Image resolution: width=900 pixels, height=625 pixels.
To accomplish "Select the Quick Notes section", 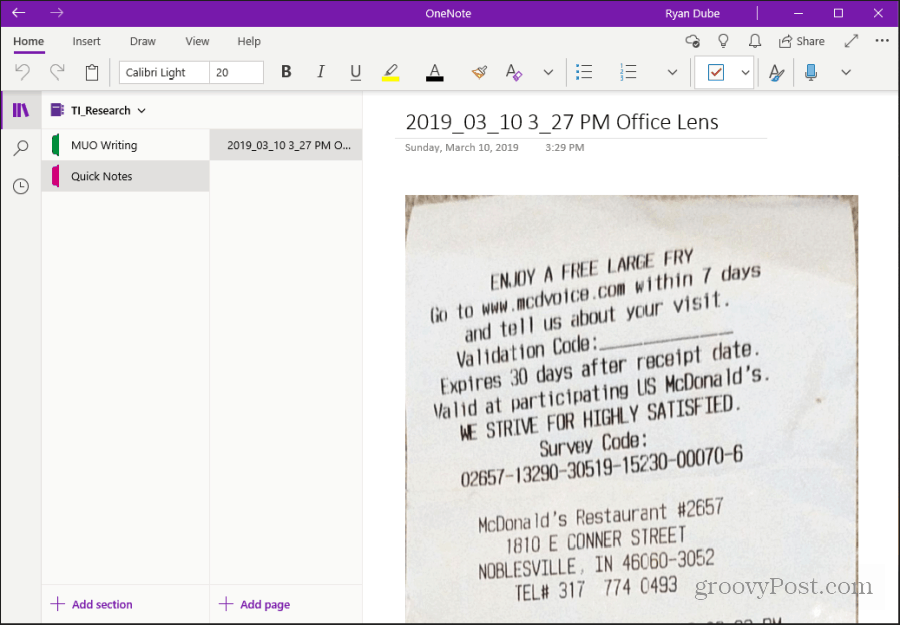I will coord(126,176).
